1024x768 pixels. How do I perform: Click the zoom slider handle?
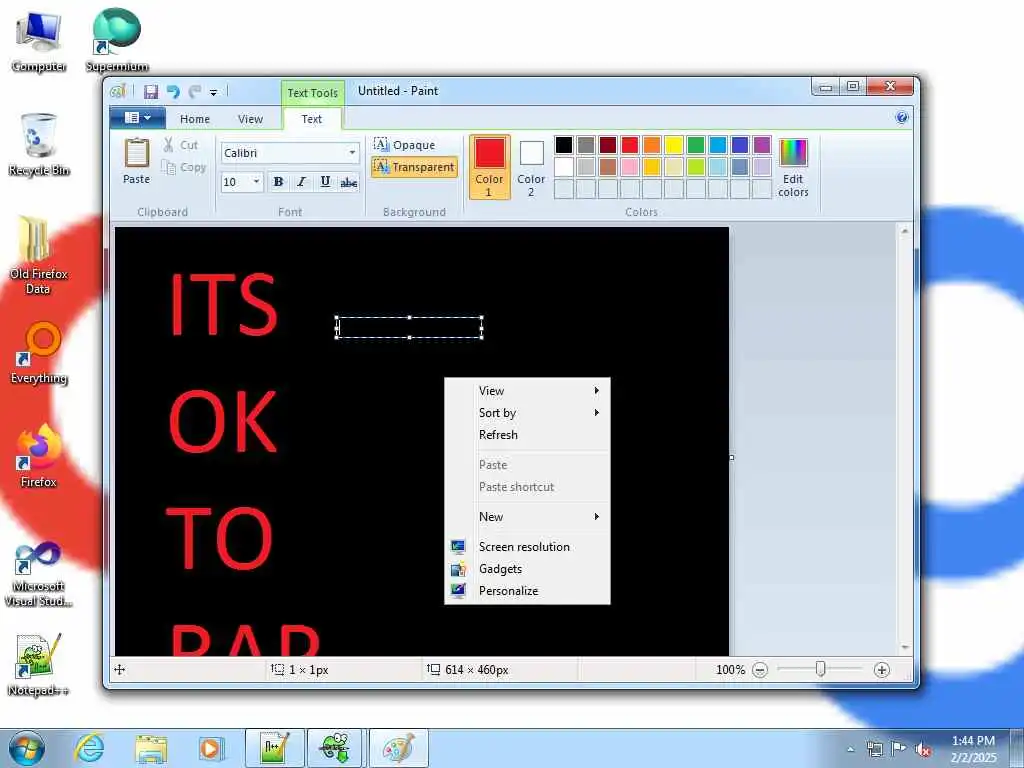pyautogui.click(x=820, y=669)
